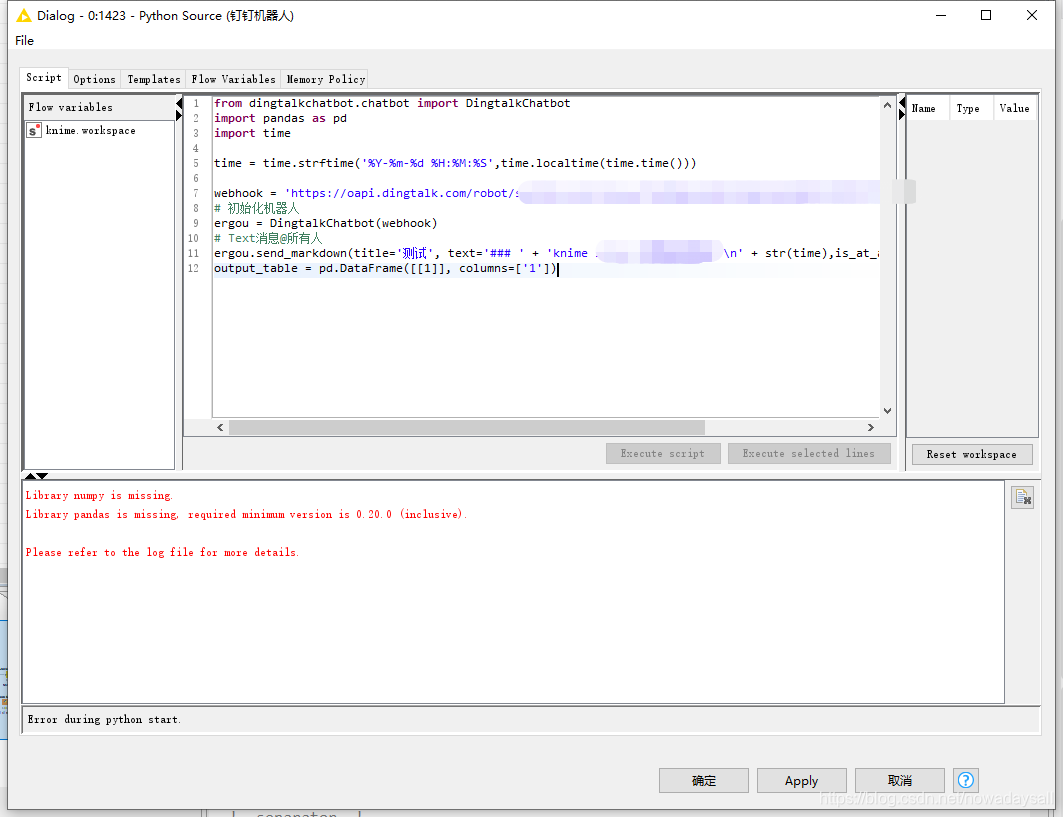Click 'Library pandas is missing' error message
The width and height of the screenshot is (1063, 817).
pyautogui.click(x=246, y=515)
